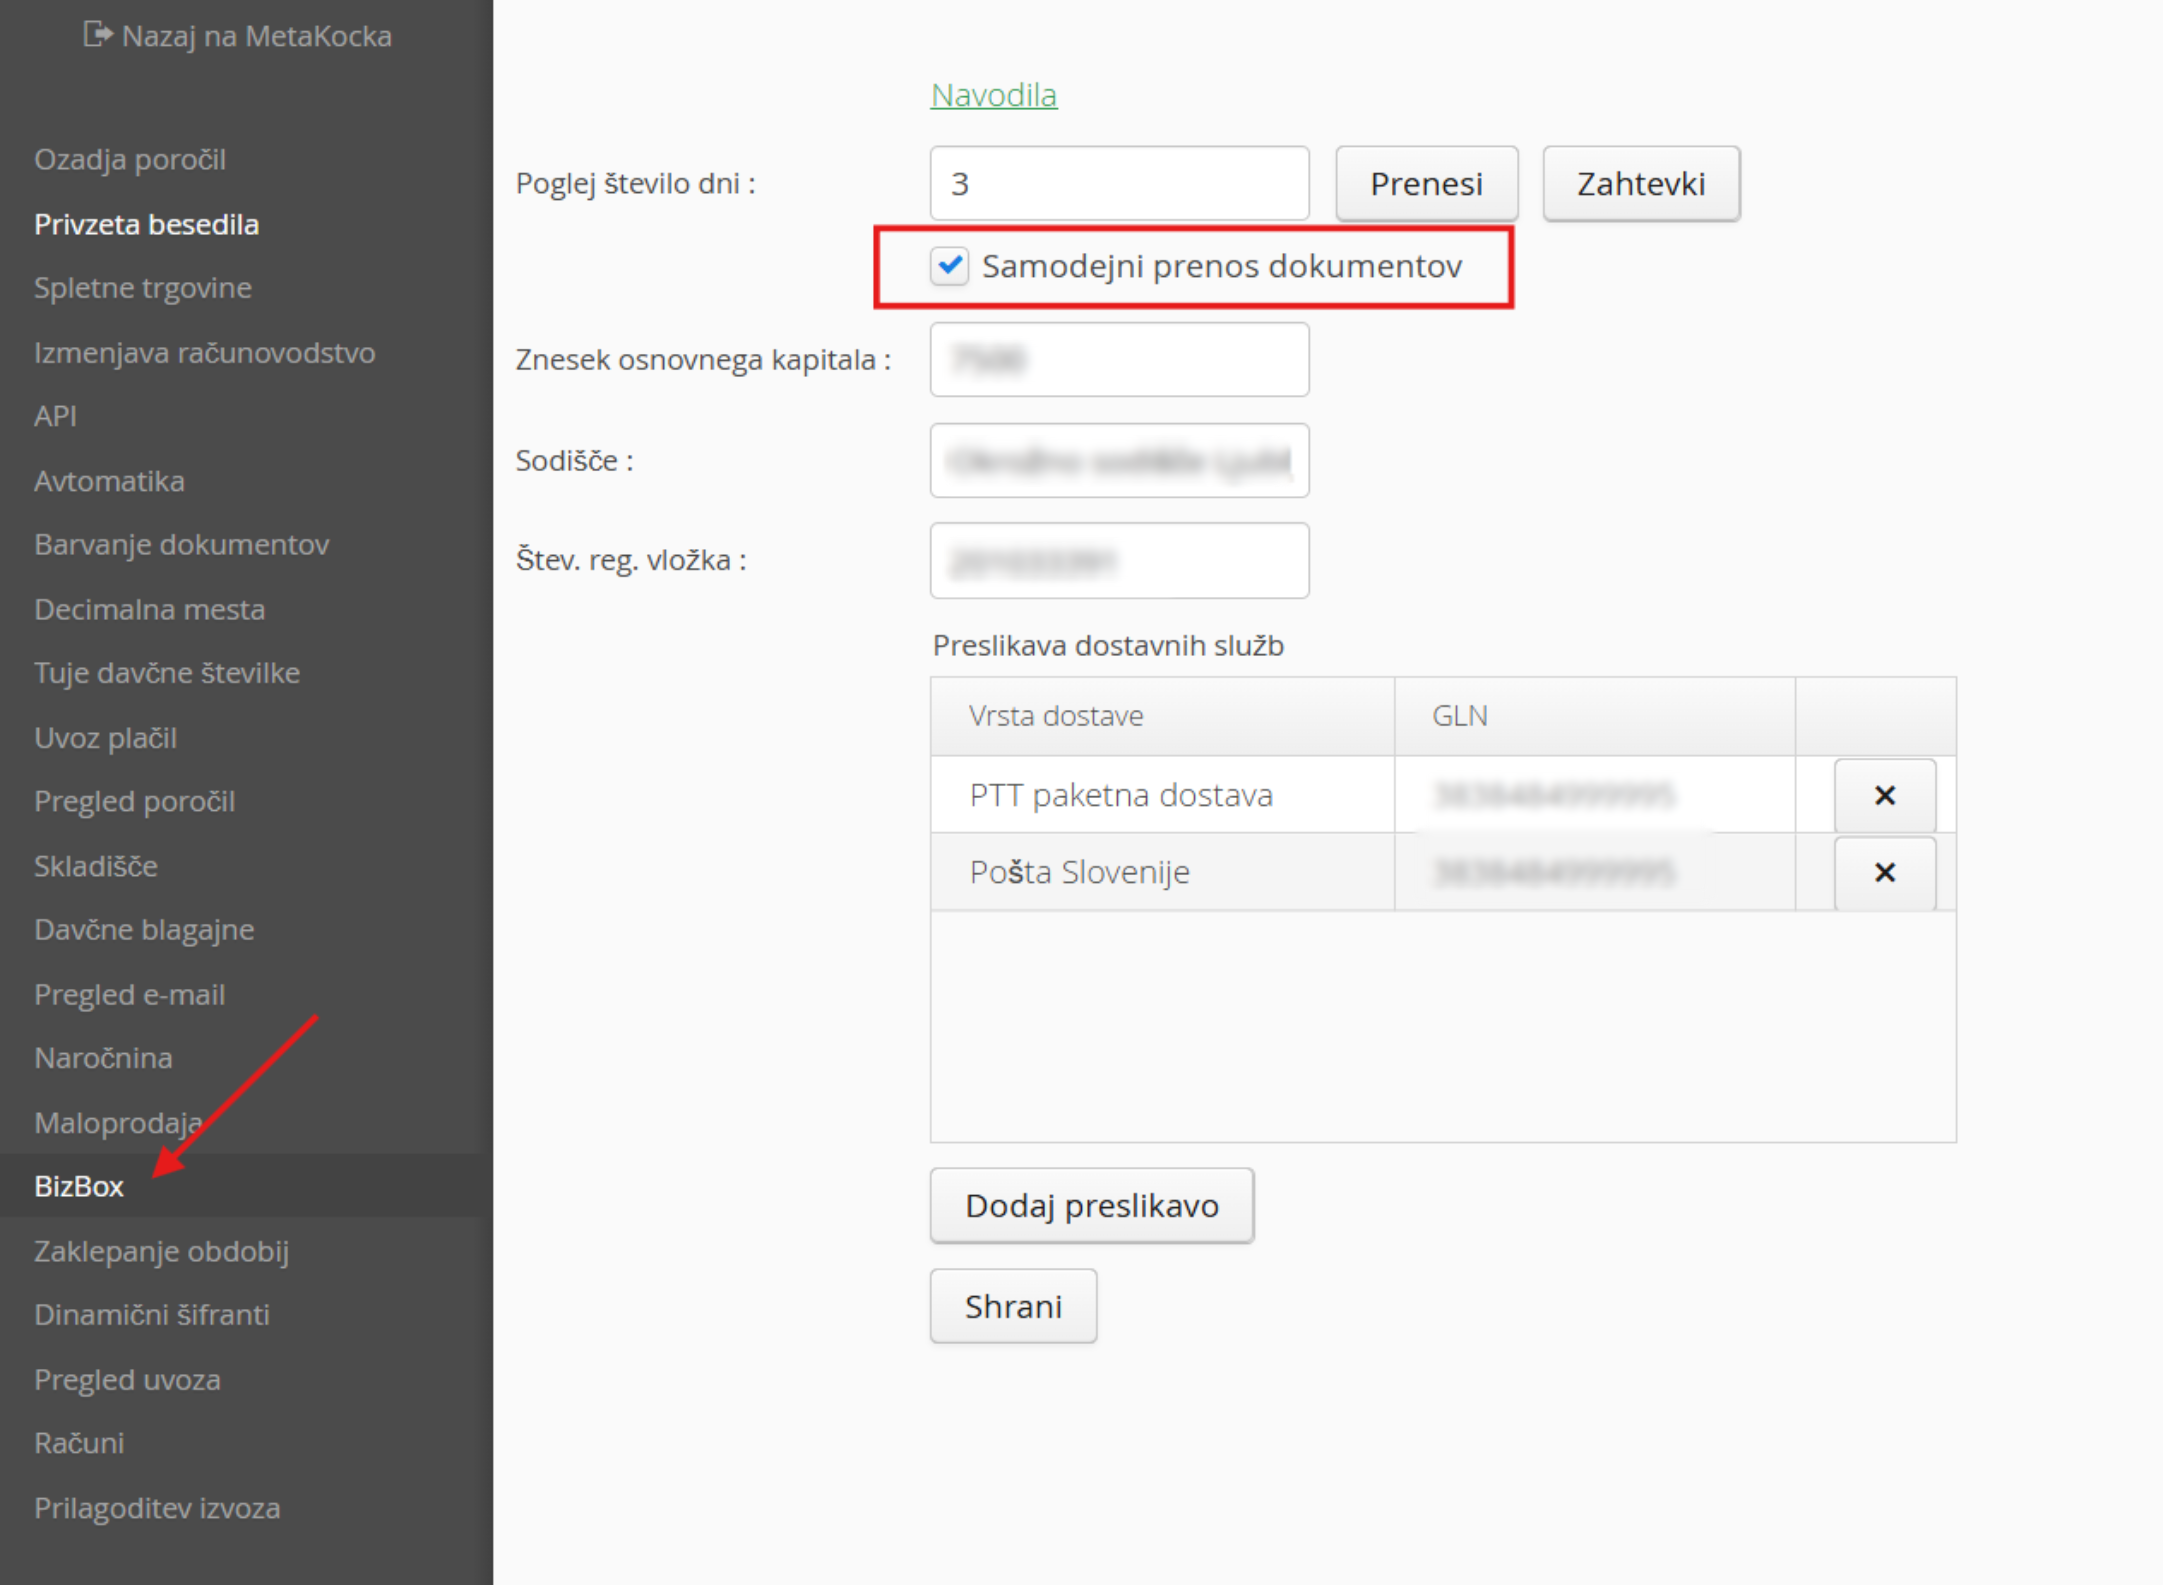2163x1585 pixels.
Task: Click the Nazaj na MetaKocka exit icon
Action: point(97,35)
